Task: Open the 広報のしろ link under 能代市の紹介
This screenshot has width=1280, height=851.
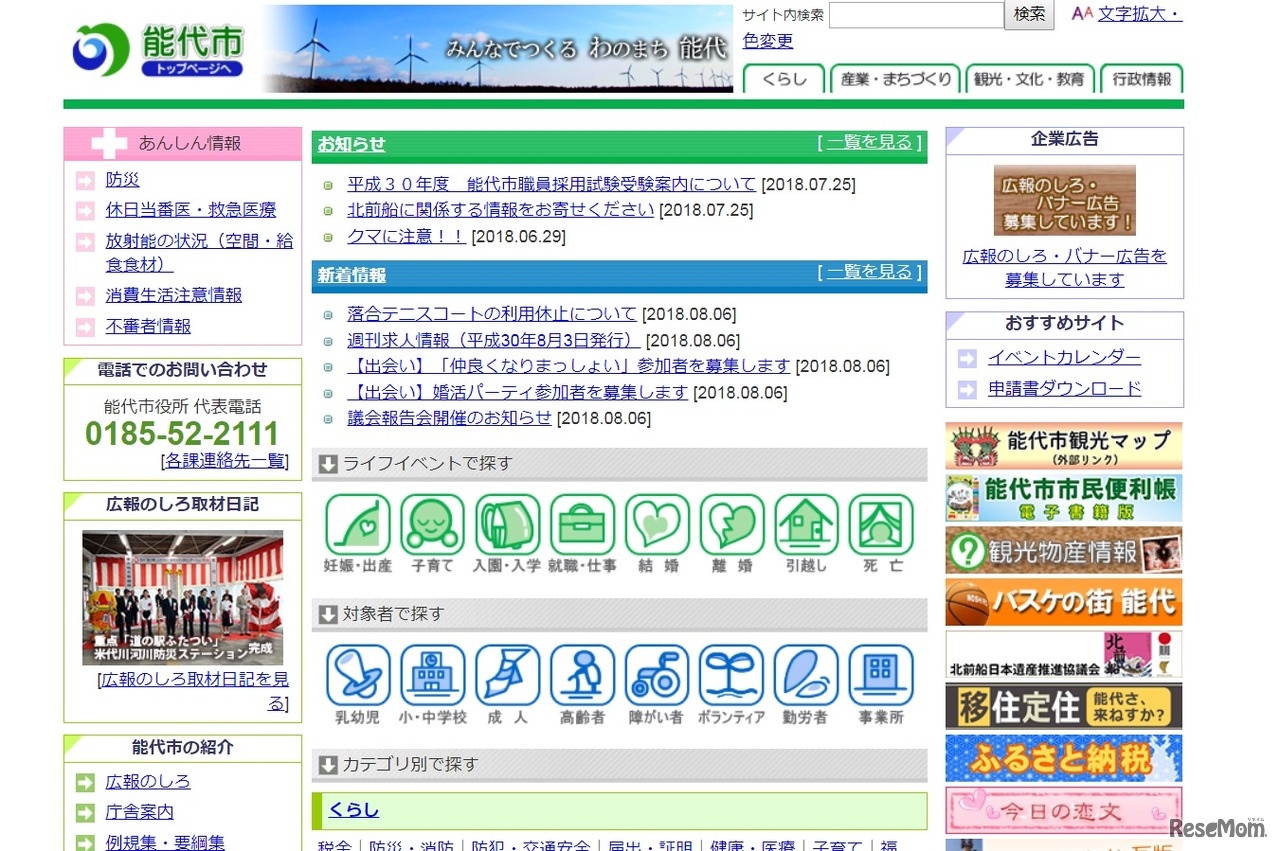Action: pyautogui.click(x=148, y=781)
